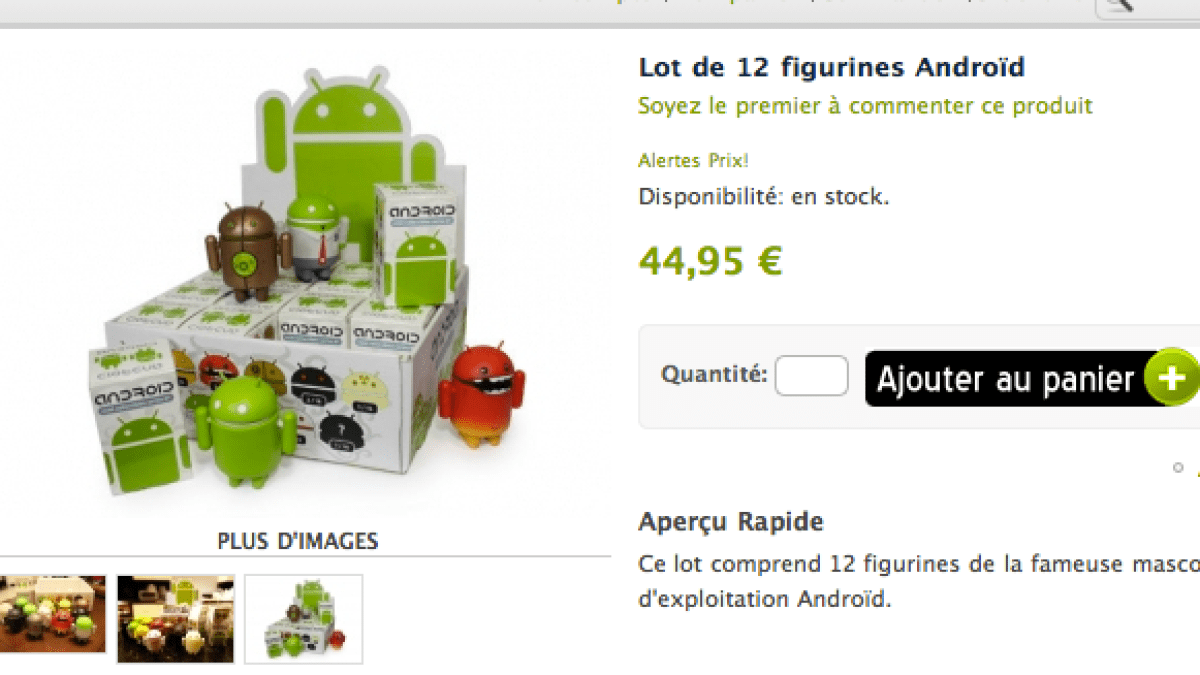1200x675 pixels.
Task: Add the product with Ajouter au panier
Action: pyautogui.click(x=1031, y=378)
